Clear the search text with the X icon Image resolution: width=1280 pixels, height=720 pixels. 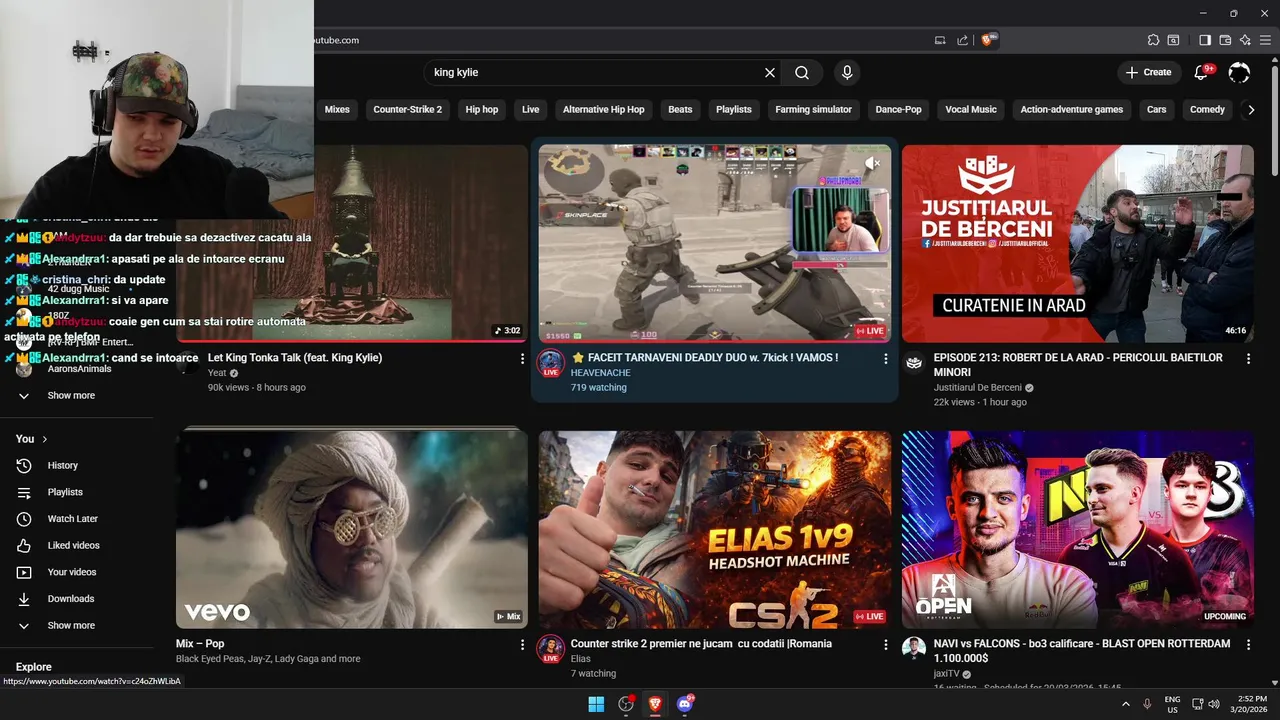pos(770,72)
